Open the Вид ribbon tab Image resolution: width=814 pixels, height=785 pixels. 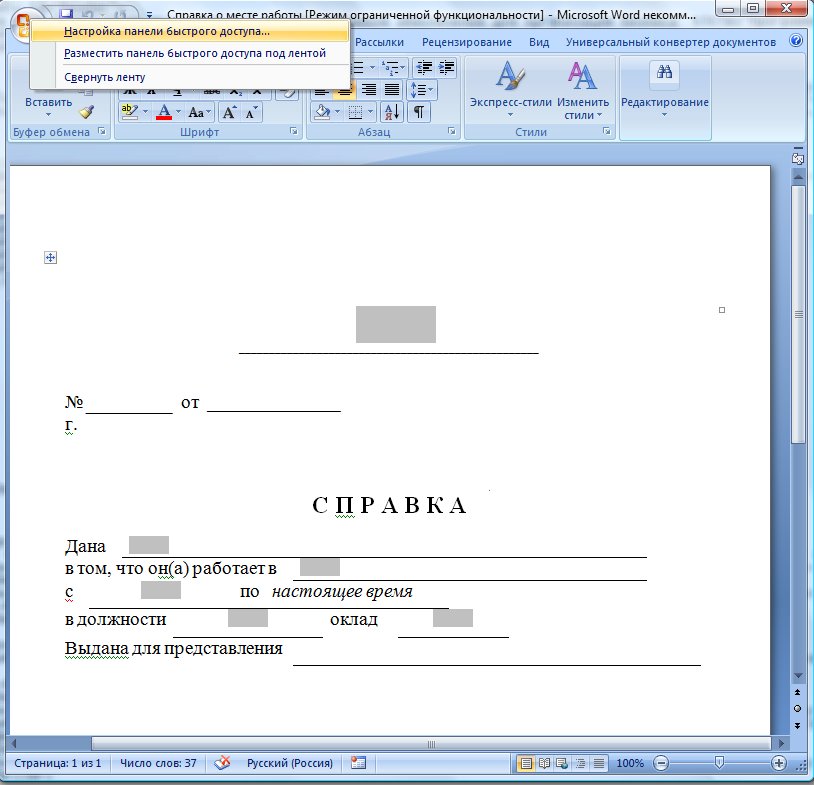(539, 42)
